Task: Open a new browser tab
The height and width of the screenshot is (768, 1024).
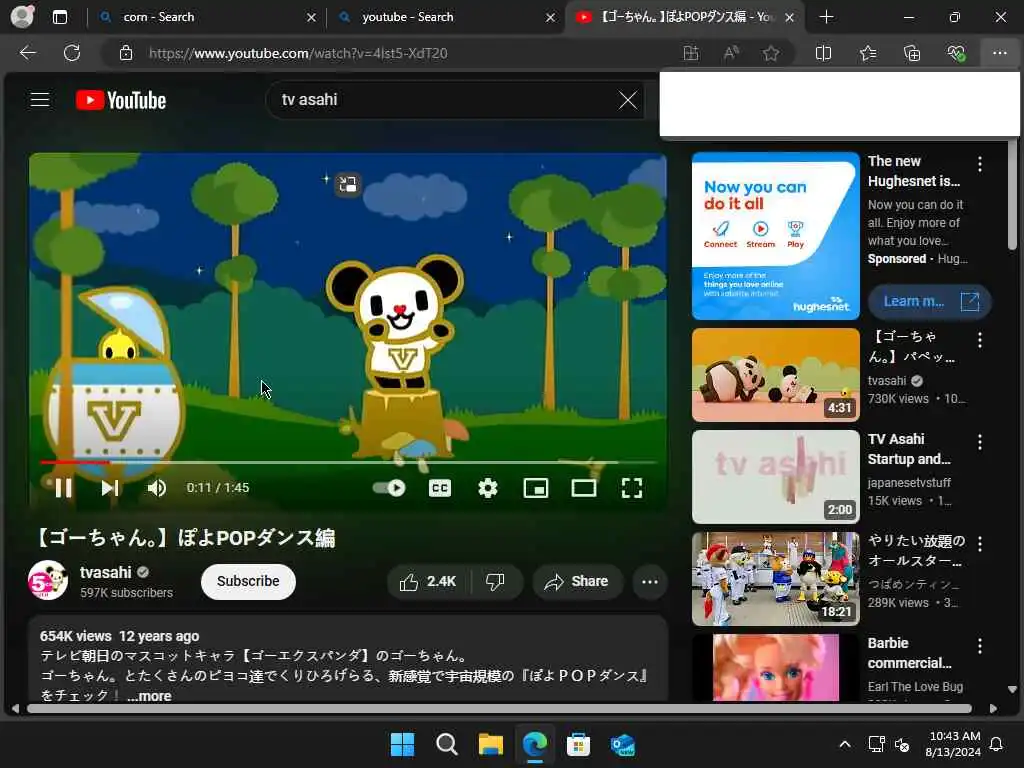Action: click(826, 17)
